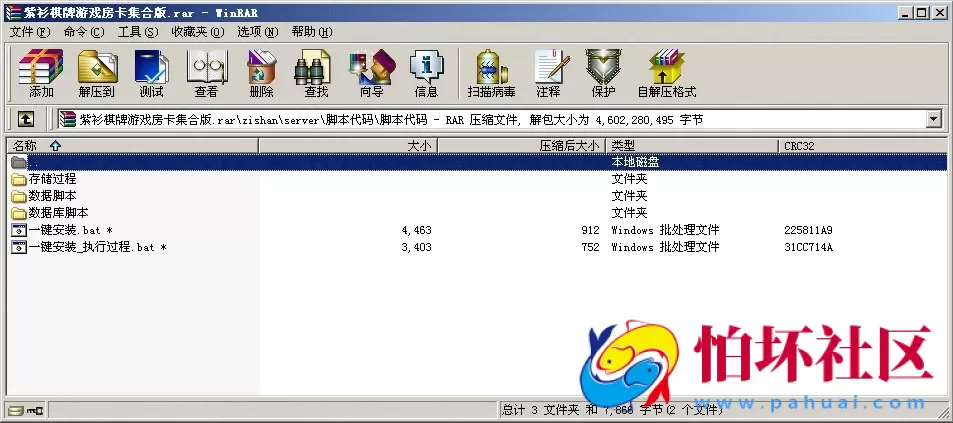
Task: Sort by the 类型 column header
Action: point(692,146)
